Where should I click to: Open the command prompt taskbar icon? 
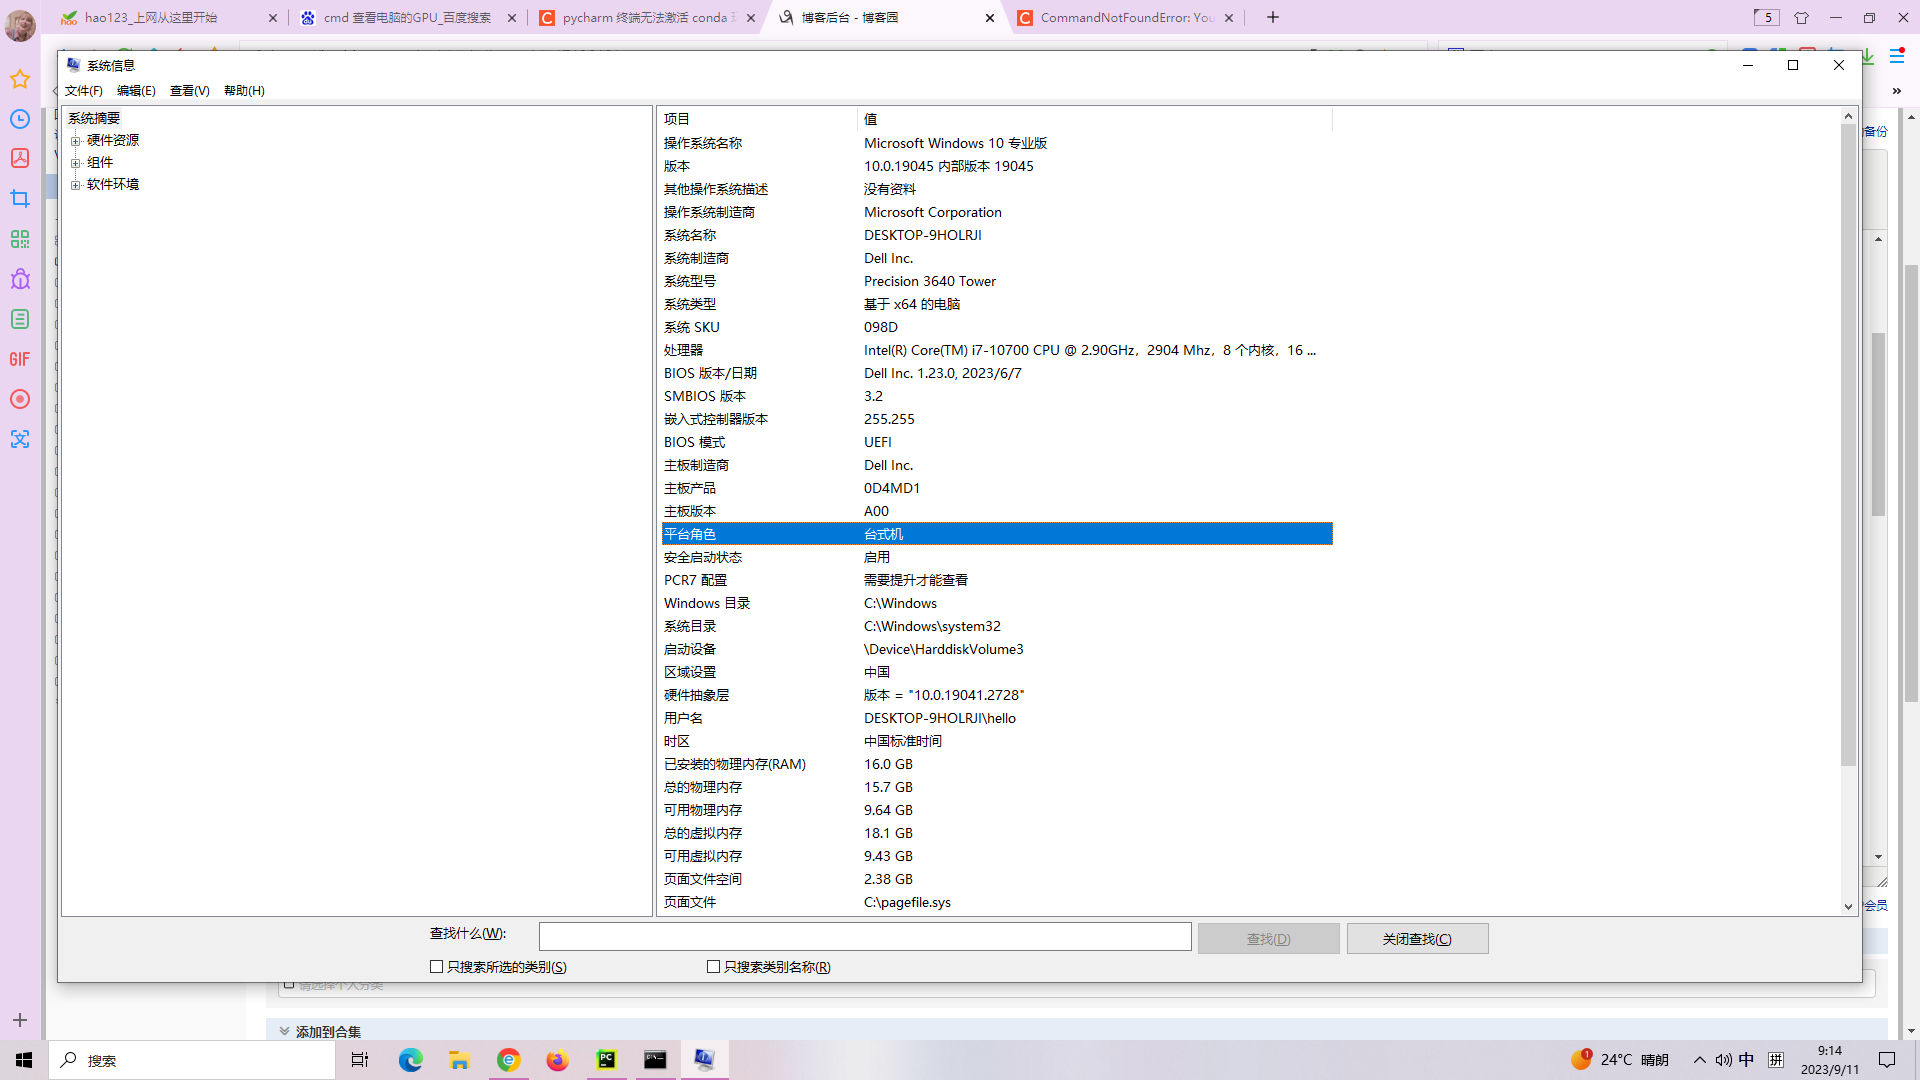[655, 1060]
